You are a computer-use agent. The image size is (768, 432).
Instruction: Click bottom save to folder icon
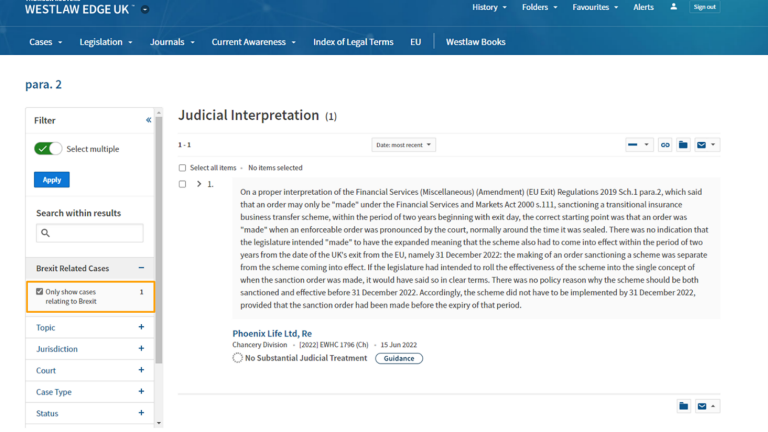click(684, 406)
